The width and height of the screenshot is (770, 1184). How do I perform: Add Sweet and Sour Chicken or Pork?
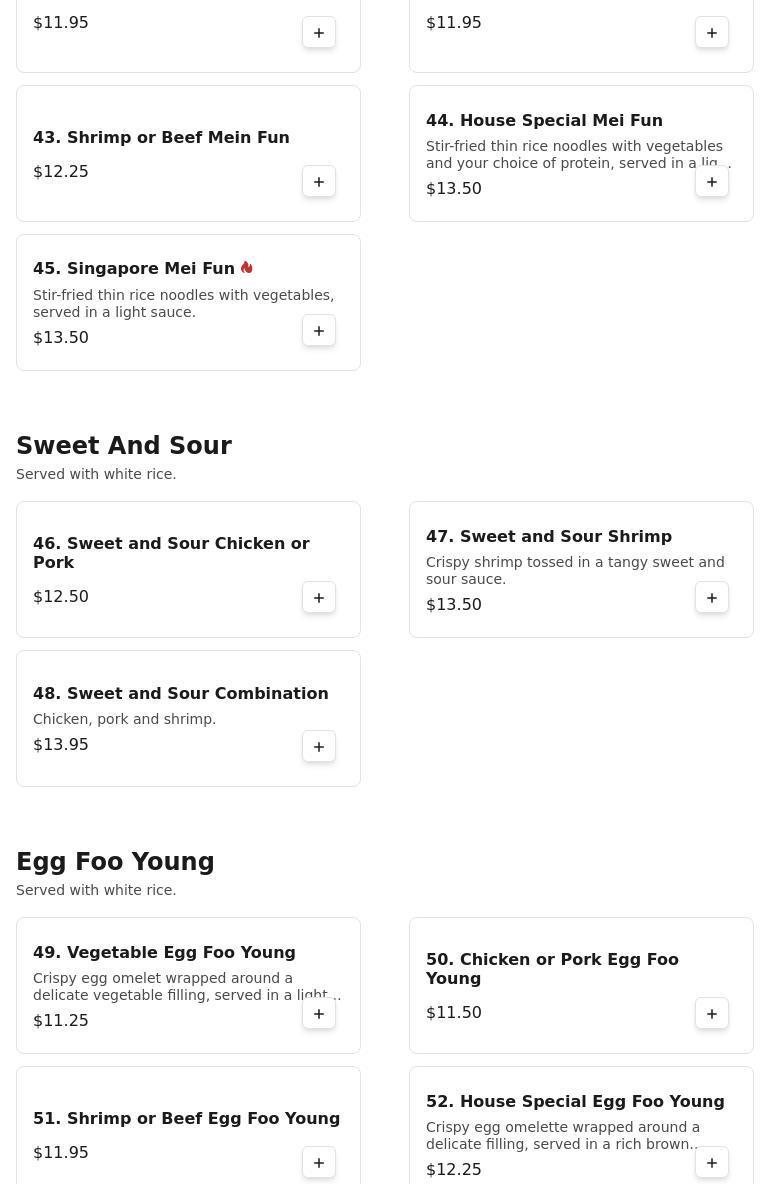tap(319, 598)
